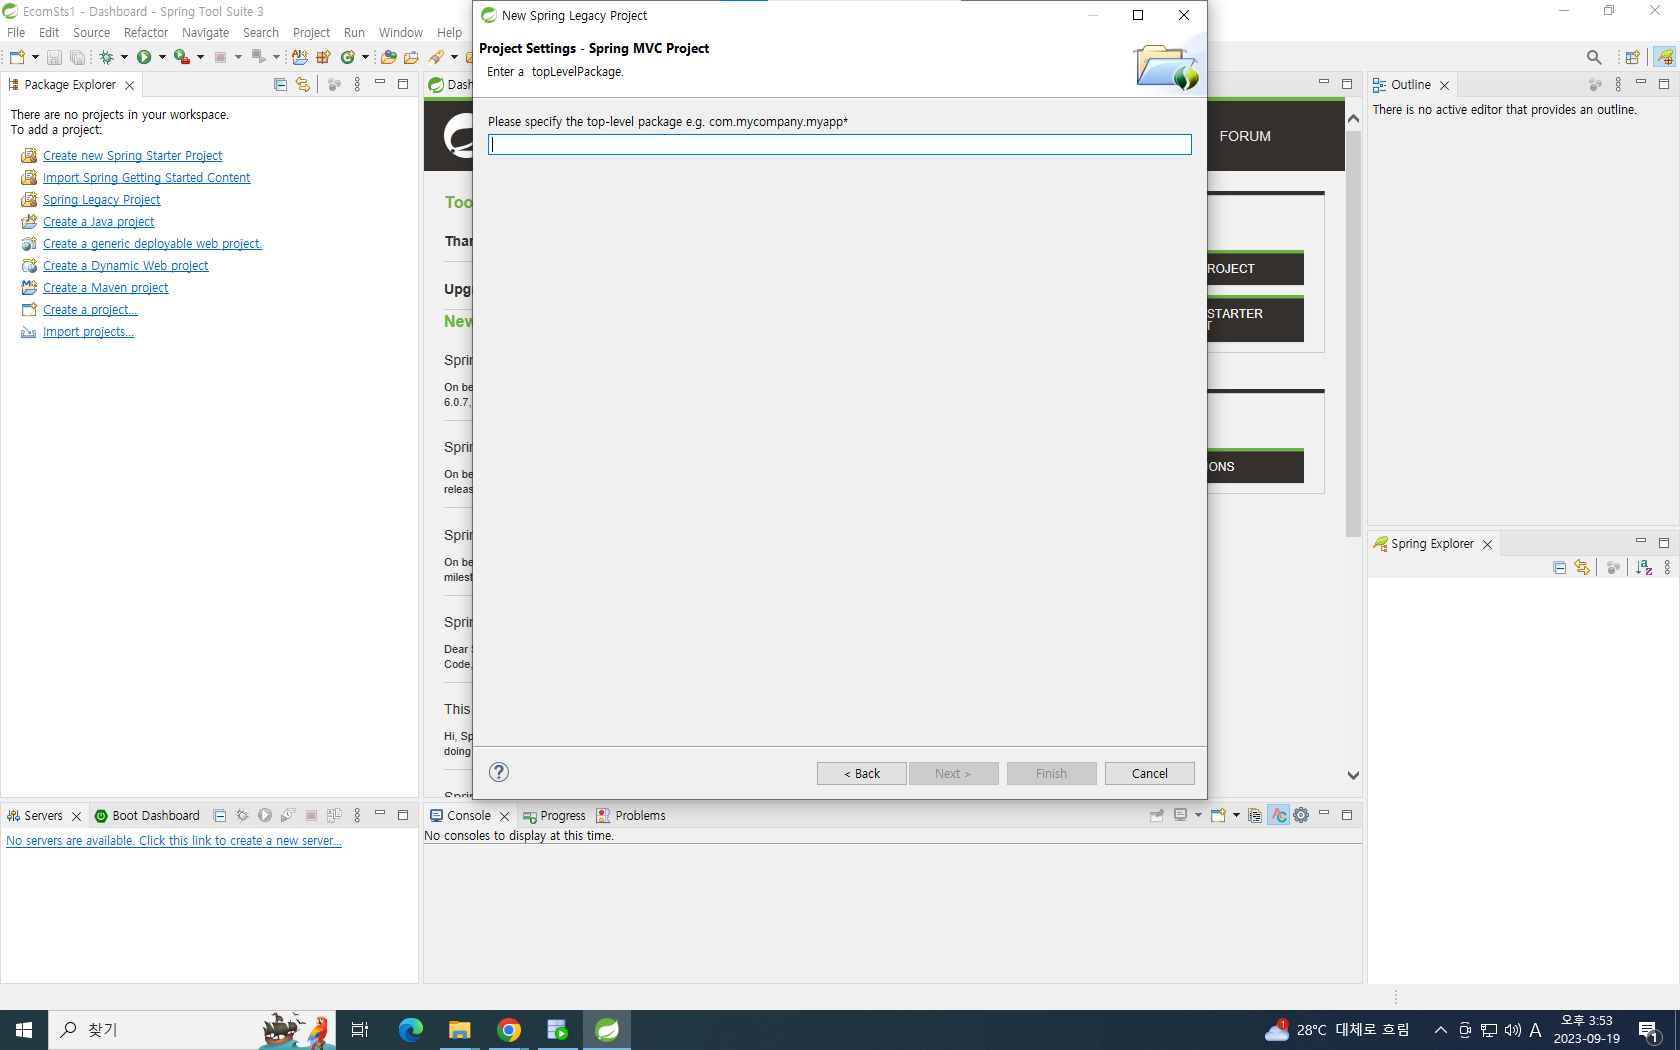Click the New Aspect AJ icon
1680x1050 pixels.
click(299, 57)
